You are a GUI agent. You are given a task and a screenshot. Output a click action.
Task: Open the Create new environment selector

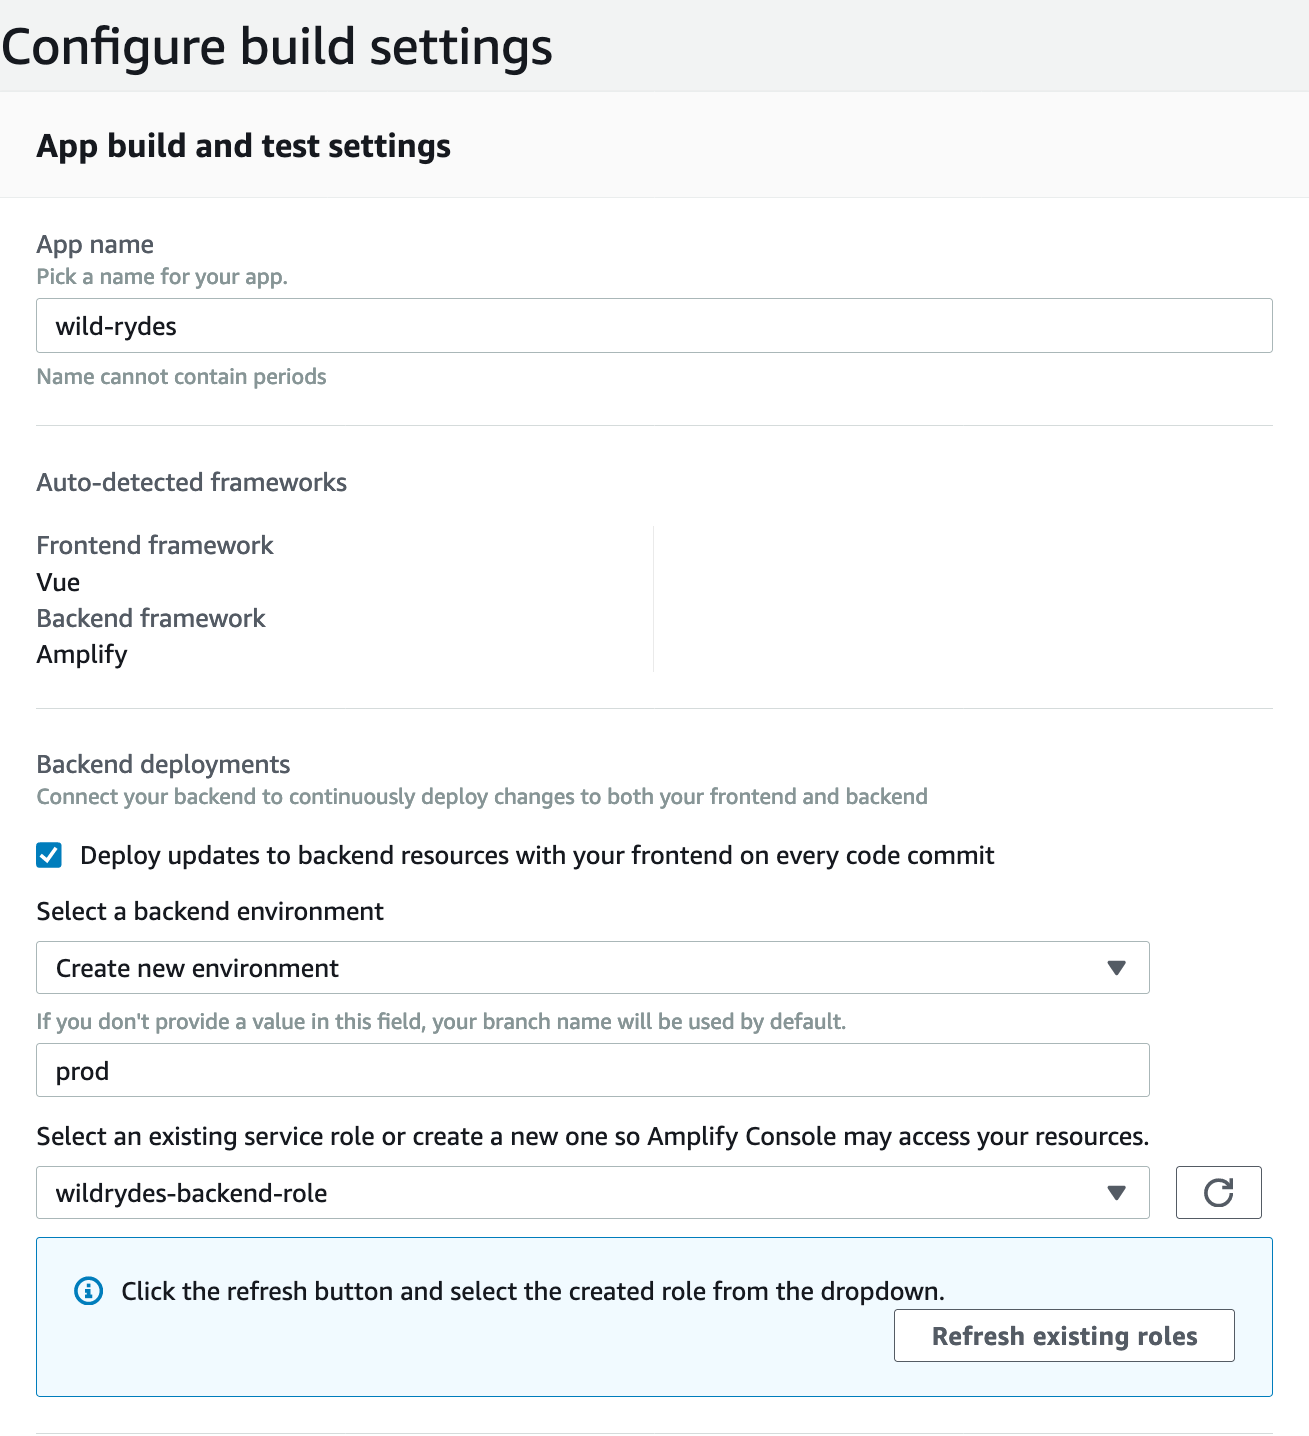pos(593,967)
